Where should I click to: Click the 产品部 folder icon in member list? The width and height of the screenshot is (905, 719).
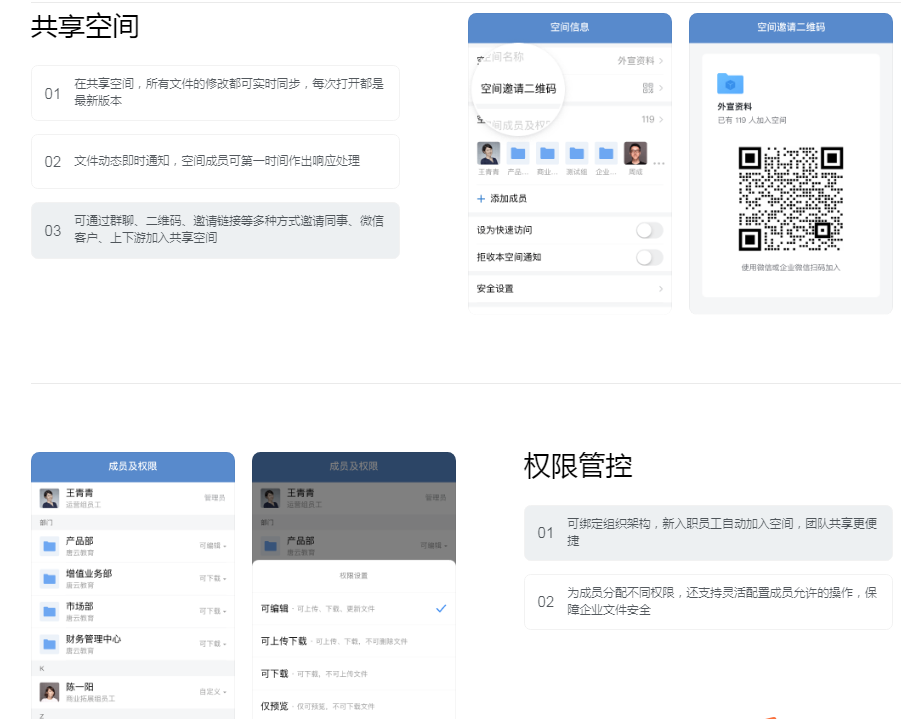[50, 546]
